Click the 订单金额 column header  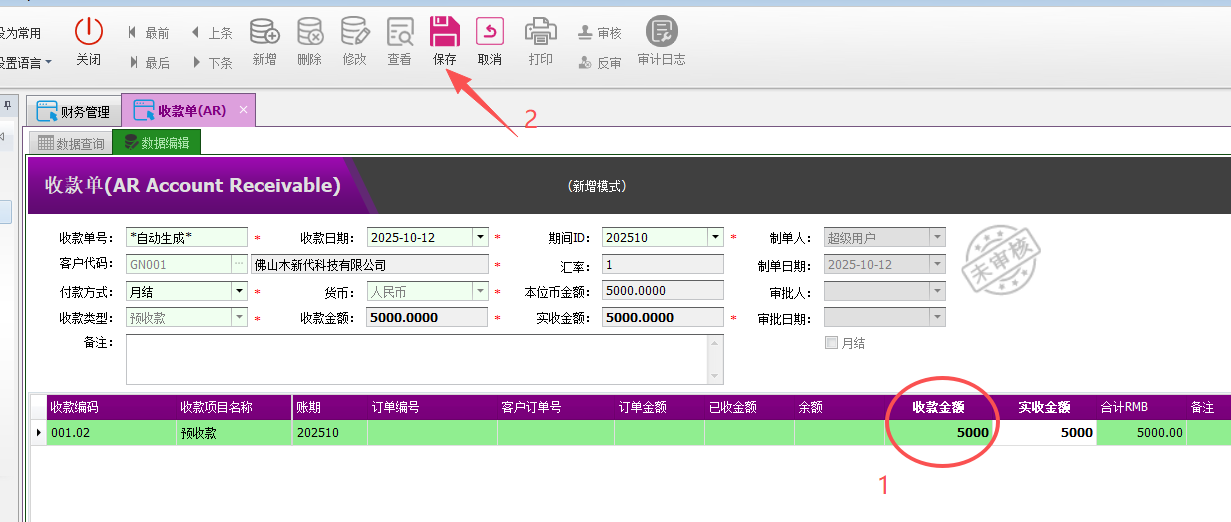click(659, 408)
